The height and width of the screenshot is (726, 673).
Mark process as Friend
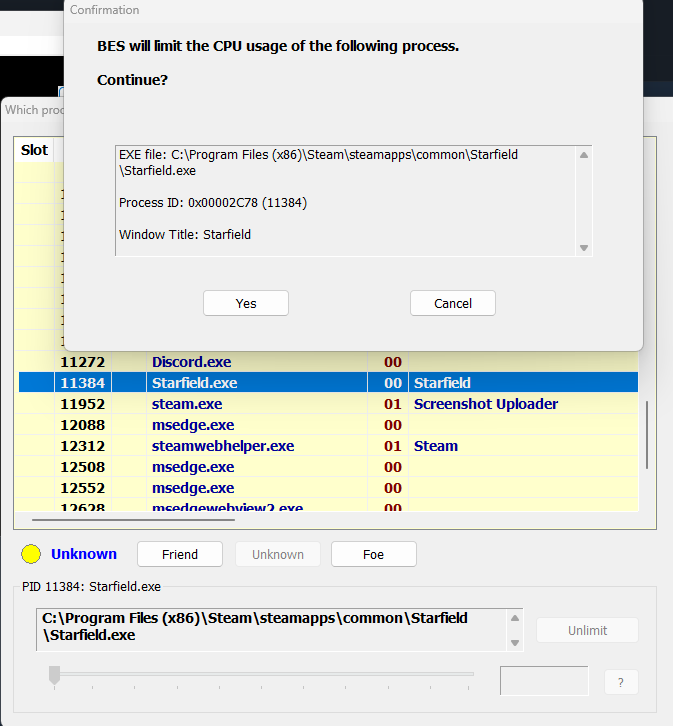tap(180, 554)
